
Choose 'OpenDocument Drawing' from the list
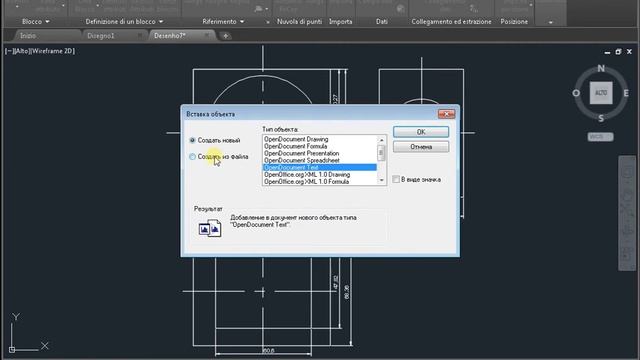[x=296, y=139]
